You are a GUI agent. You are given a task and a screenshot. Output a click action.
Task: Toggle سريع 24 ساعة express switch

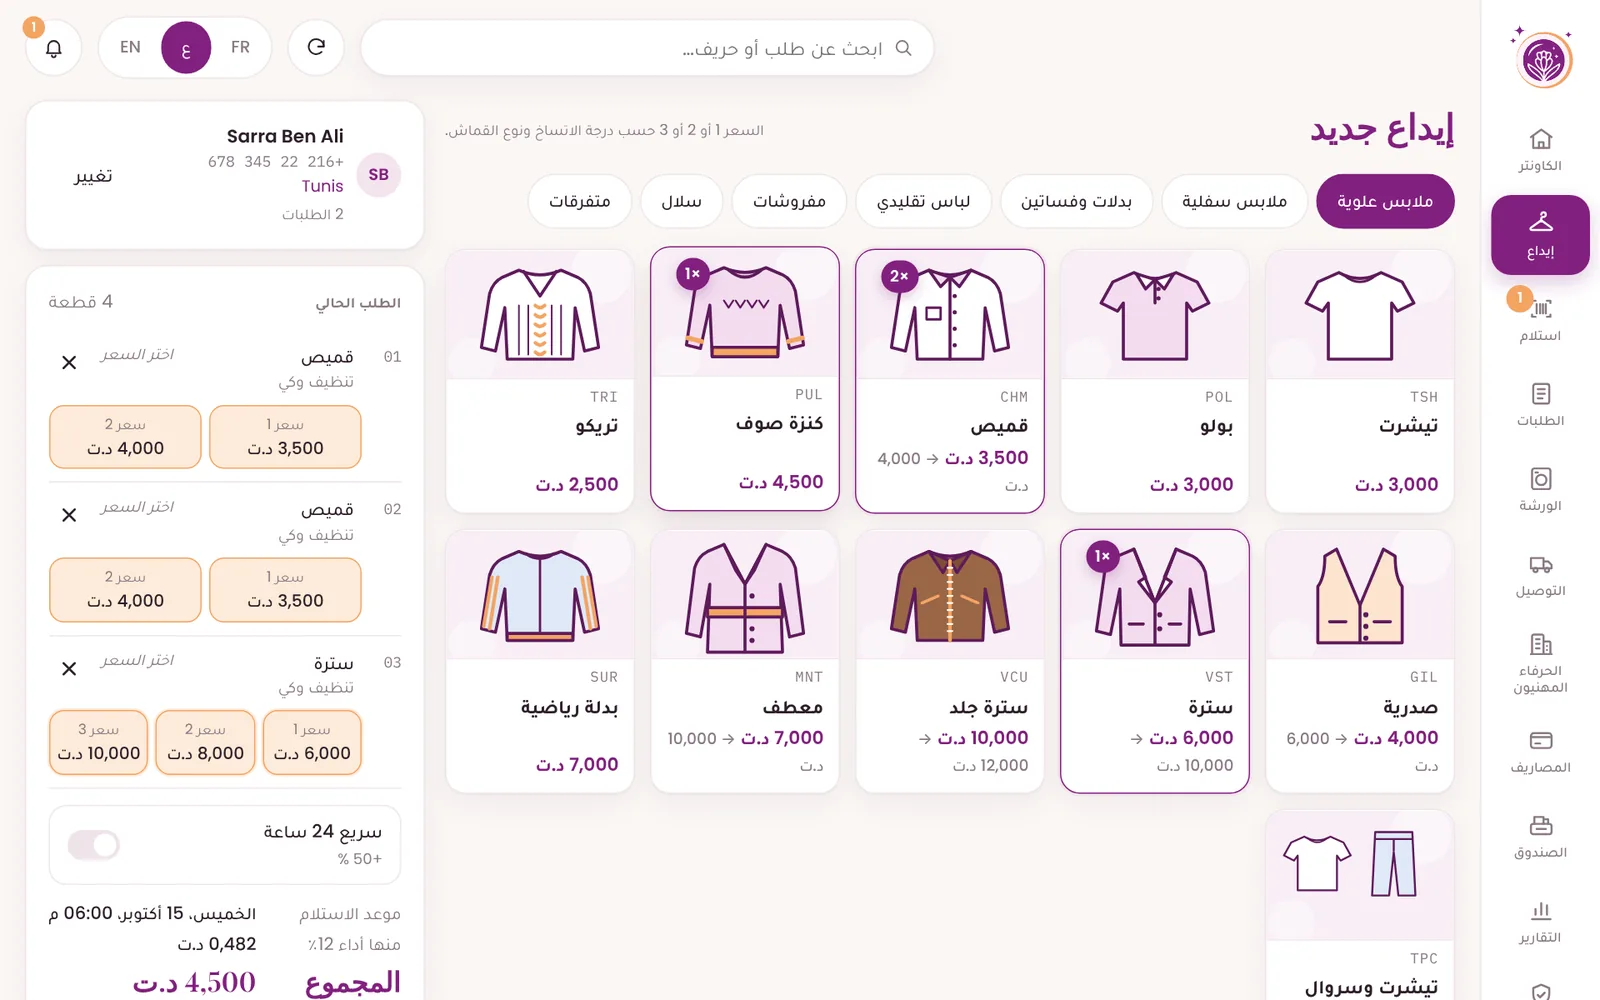(x=94, y=845)
